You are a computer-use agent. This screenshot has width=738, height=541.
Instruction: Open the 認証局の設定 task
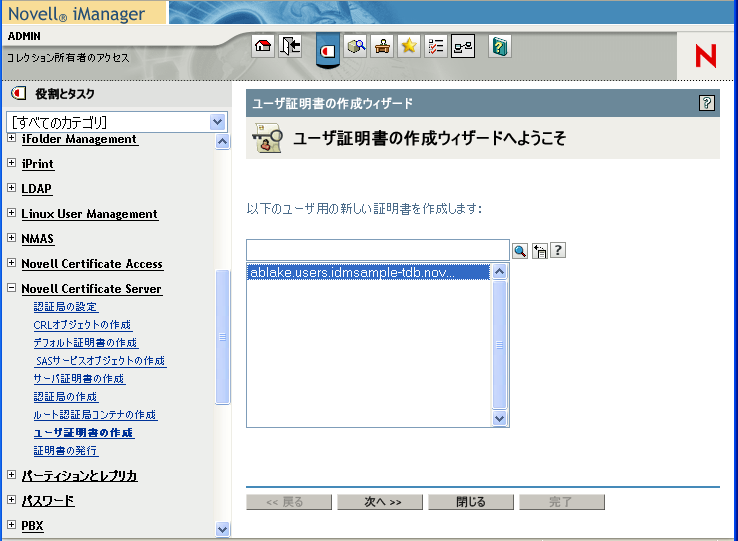[x=66, y=307]
